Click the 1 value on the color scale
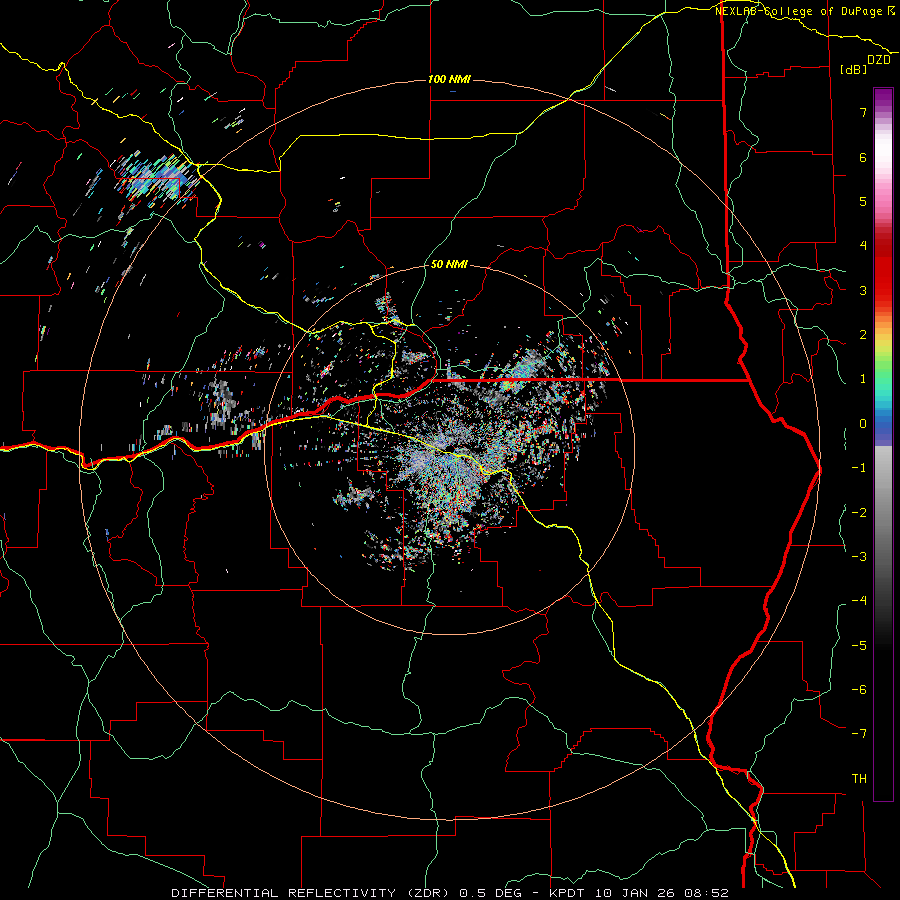 [x=863, y=379]
